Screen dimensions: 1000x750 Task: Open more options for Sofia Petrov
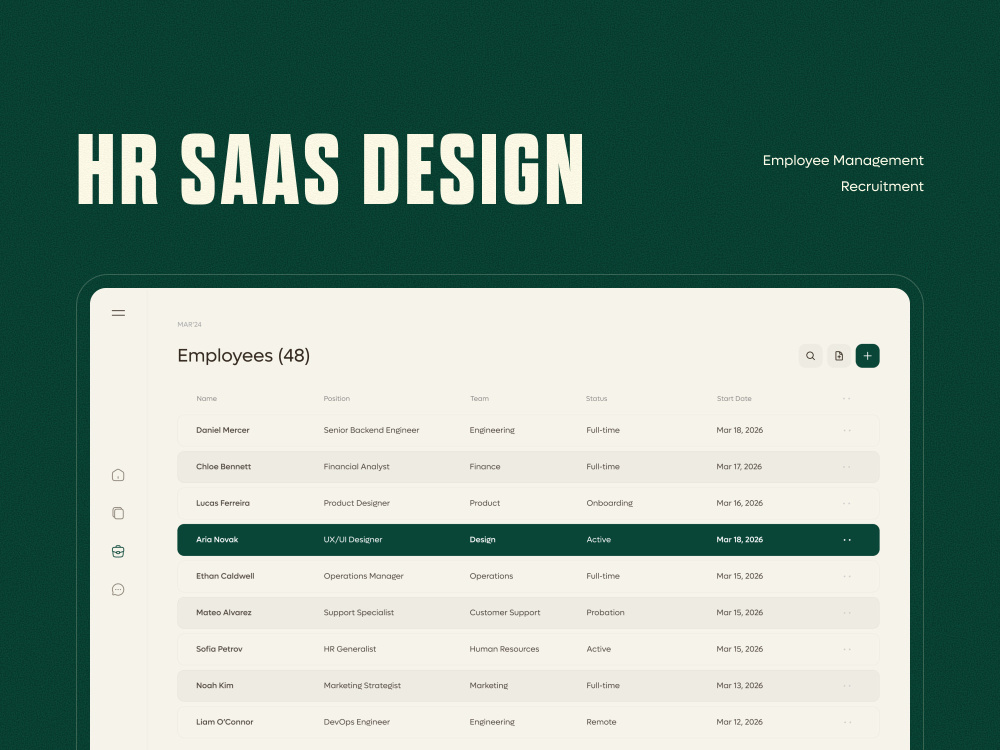coord(847,649)
